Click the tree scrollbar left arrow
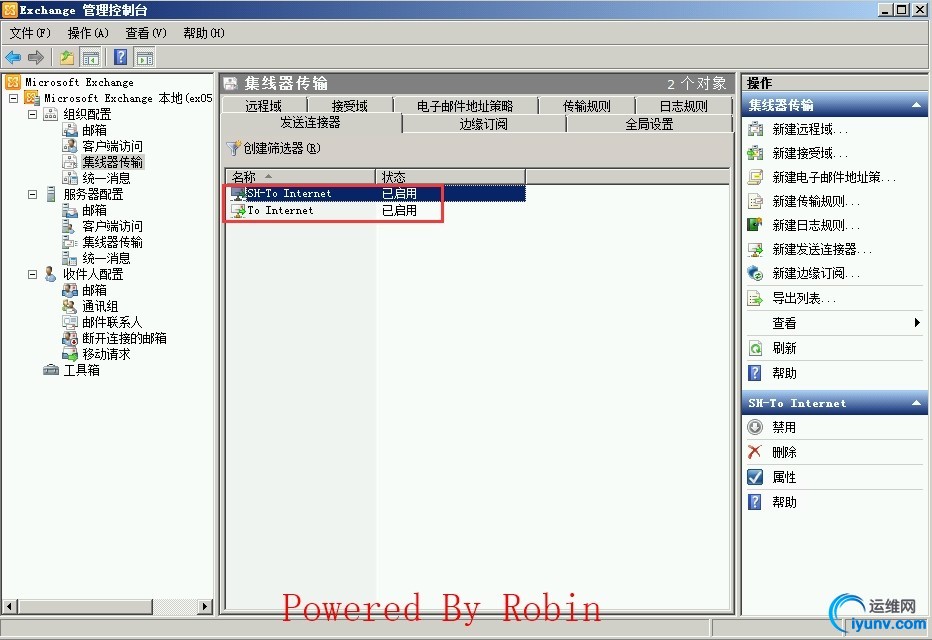This screenshot has width=932, height=640. (x=10, y=606)
